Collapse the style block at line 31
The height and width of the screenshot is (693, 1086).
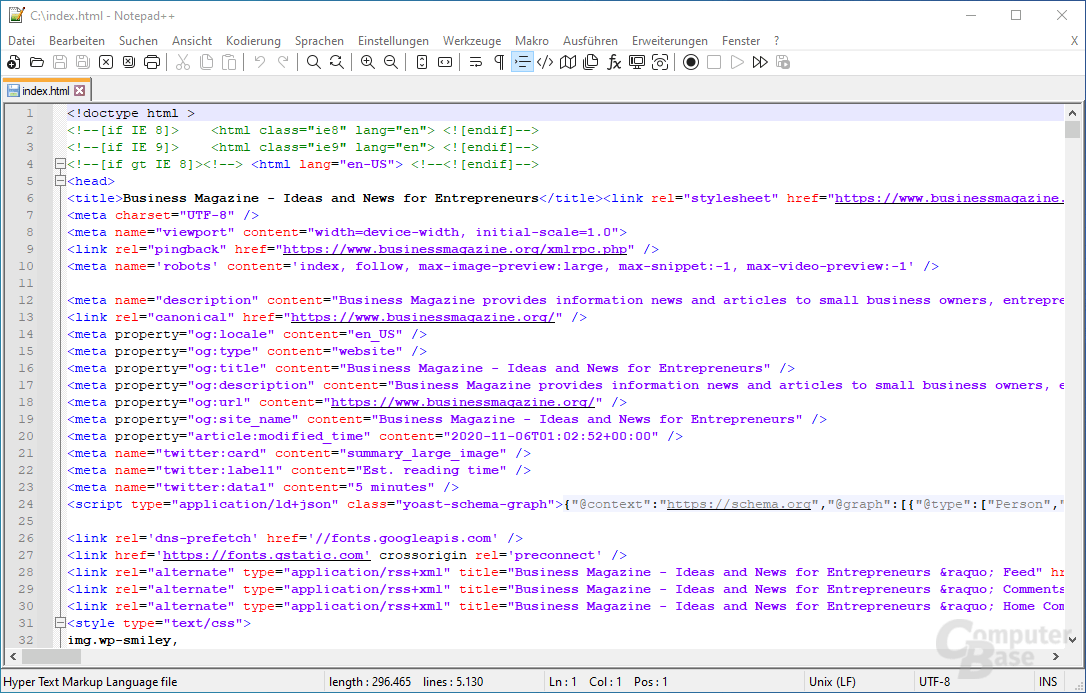point(60,622)
